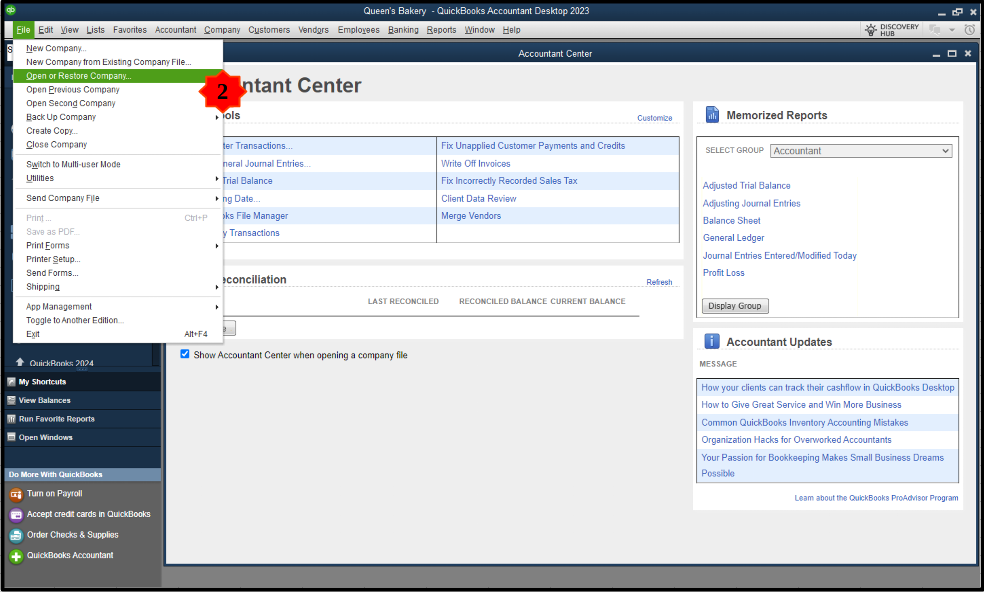This screenshot has height=592, width=984.
Task: Expand the Utilities submenu
Action: coord(217,178)
